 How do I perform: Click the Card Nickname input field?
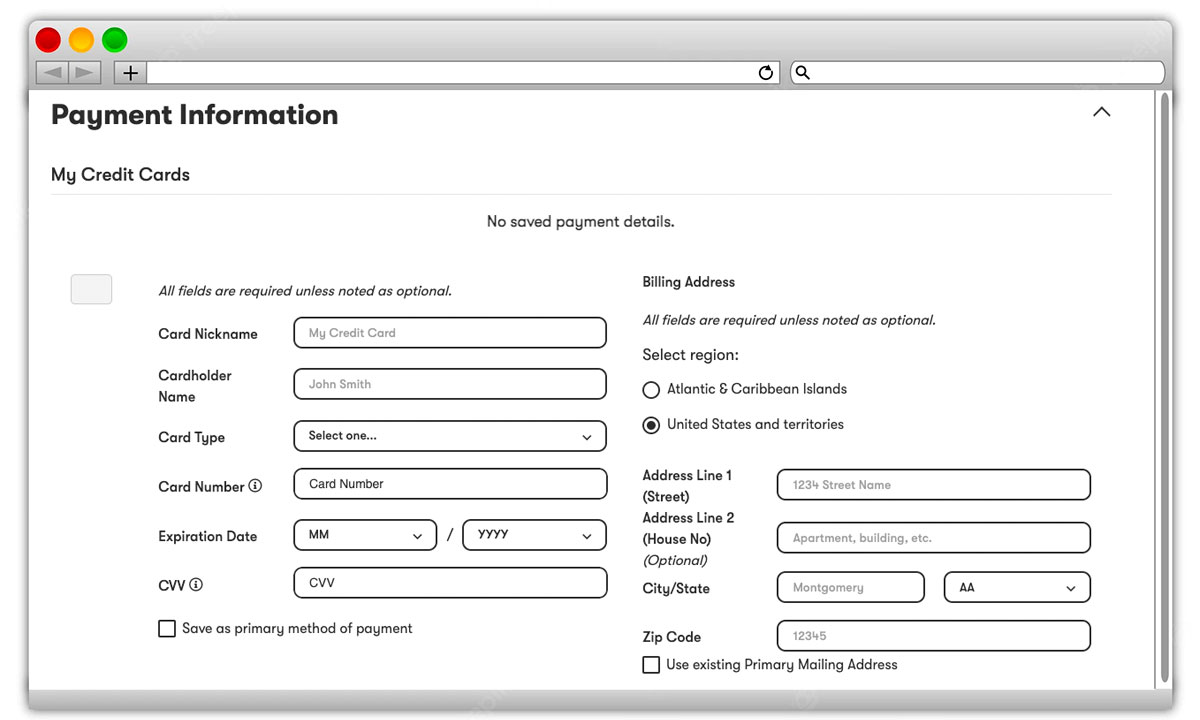pos(450,333)
